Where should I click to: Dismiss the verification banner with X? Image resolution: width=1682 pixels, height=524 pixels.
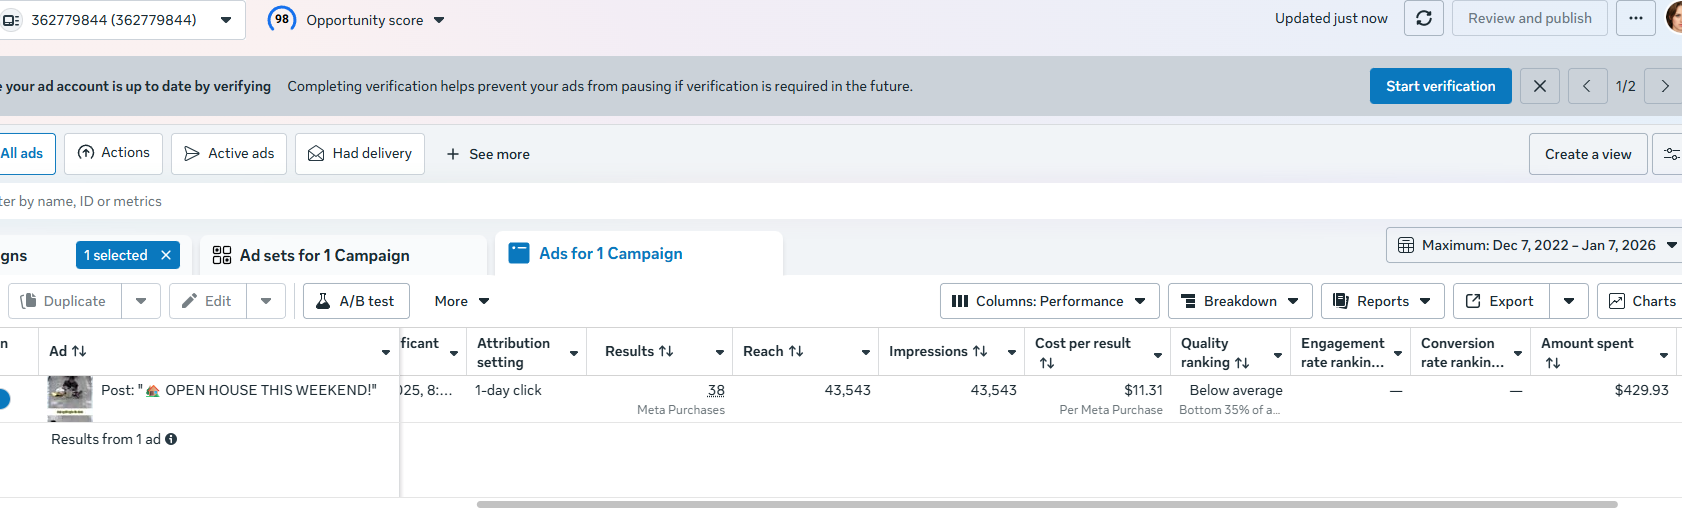[x=1540, y=86]
